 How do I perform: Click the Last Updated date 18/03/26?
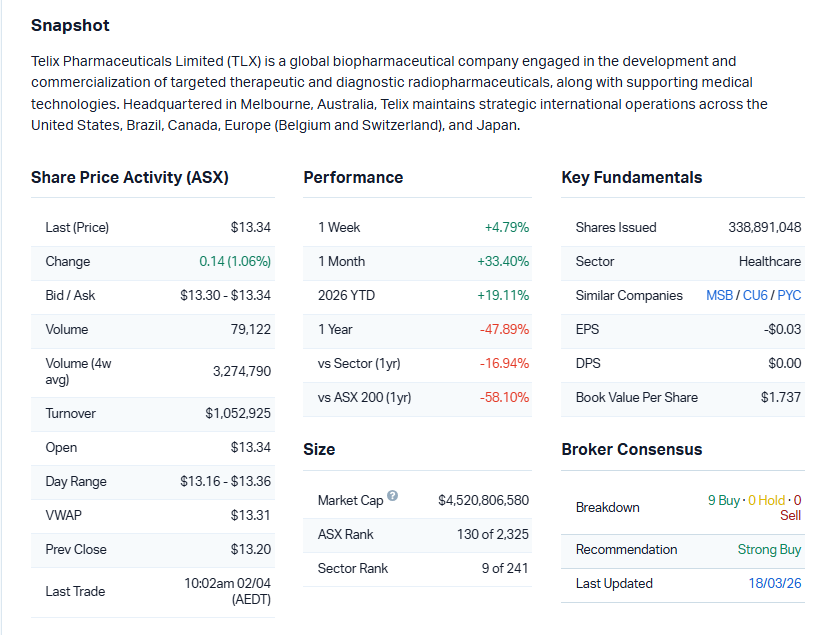[x=774, y=583]
